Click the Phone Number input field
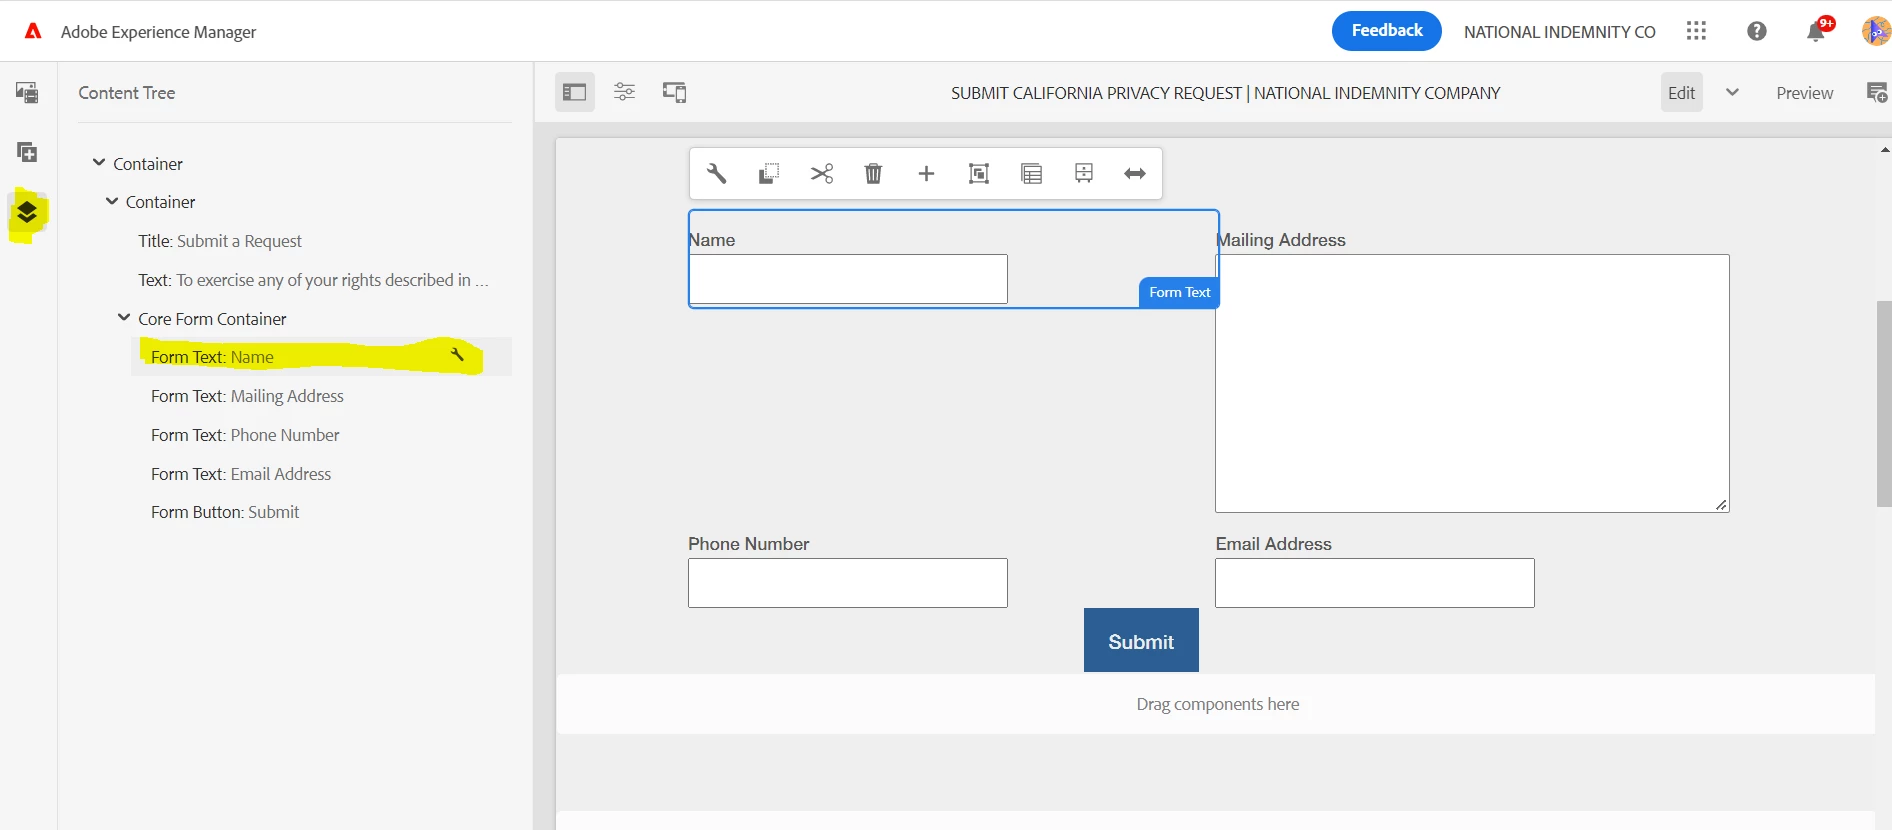This screenshot has width=1892, height=830. click(848, 583)
